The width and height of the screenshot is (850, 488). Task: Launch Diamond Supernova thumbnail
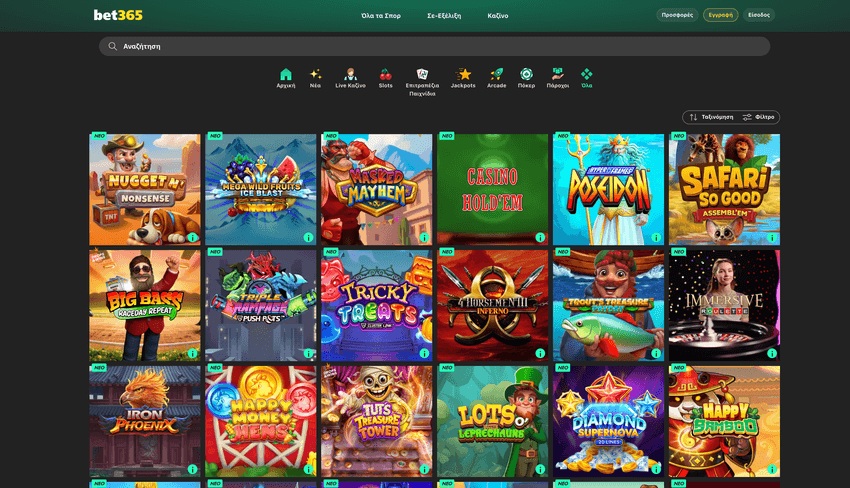pos(609,422)
